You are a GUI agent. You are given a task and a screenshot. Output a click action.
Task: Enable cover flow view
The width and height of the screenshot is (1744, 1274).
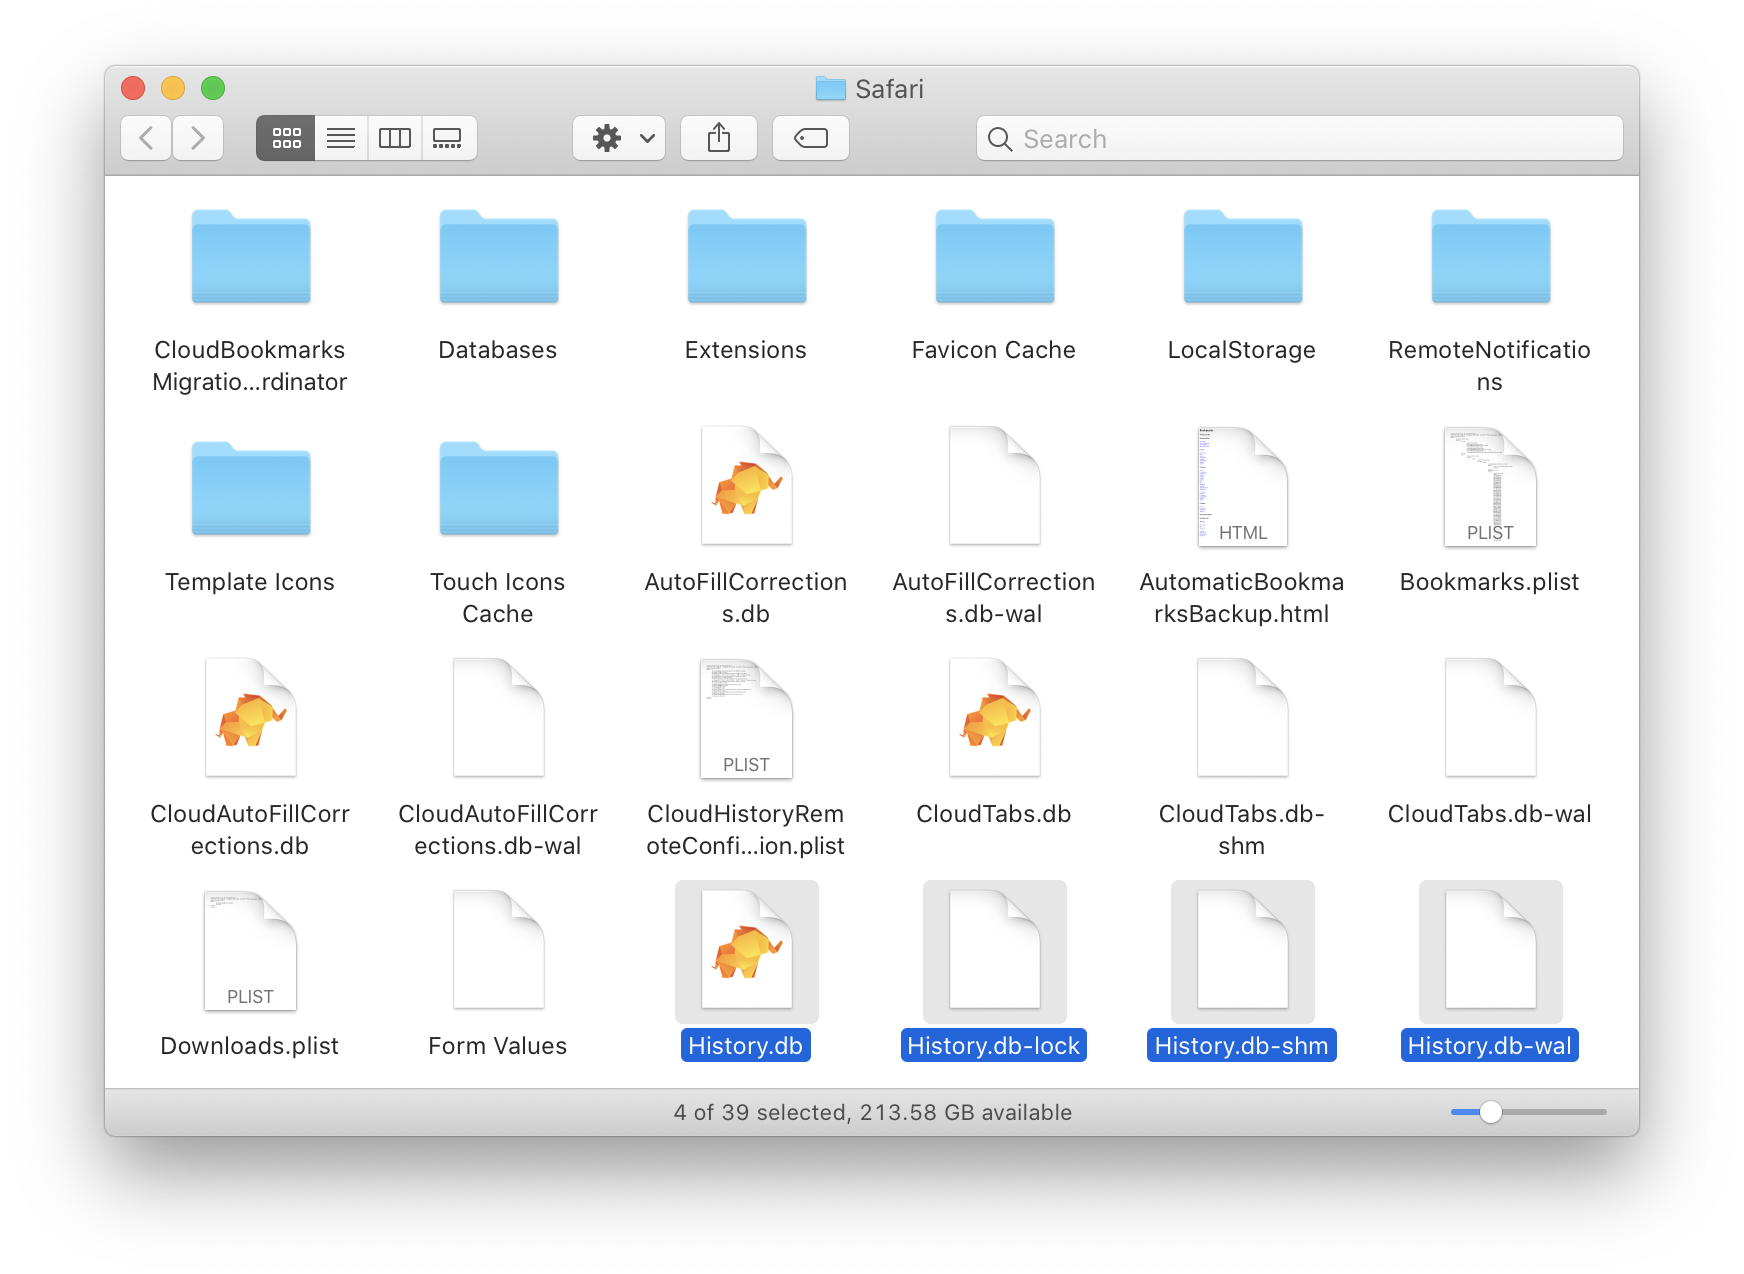tap(448, 138)
